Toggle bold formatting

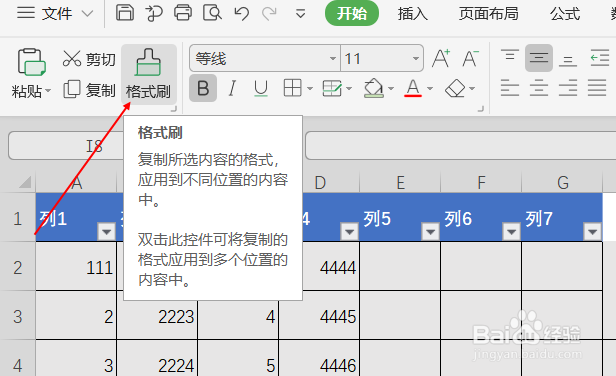[x=203, y=88]
